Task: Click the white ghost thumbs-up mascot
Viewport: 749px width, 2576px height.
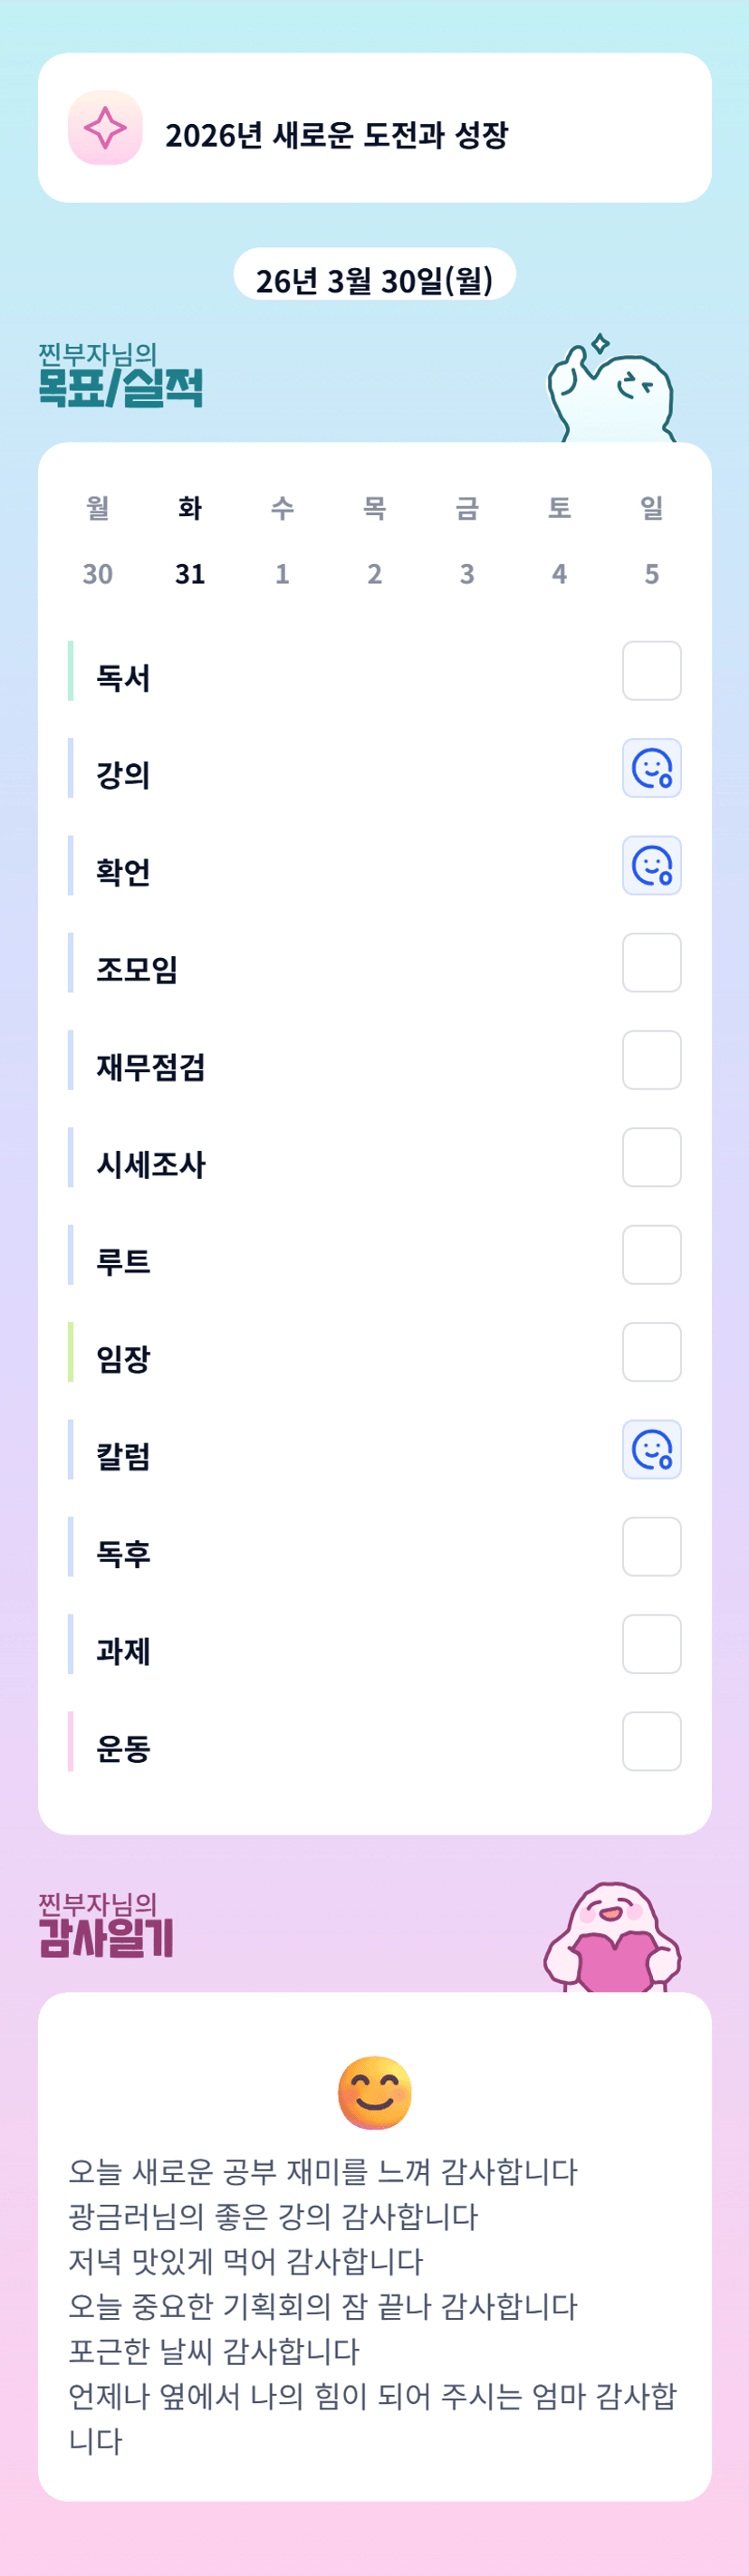Action: [x=611, y=391]
